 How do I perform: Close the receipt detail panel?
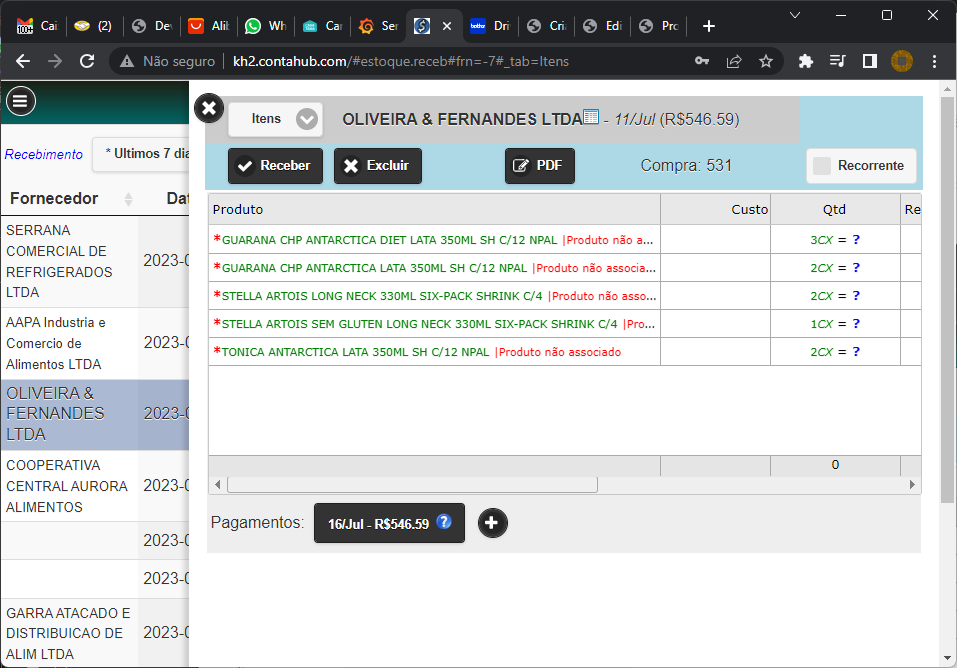click(x=209, y=109)
